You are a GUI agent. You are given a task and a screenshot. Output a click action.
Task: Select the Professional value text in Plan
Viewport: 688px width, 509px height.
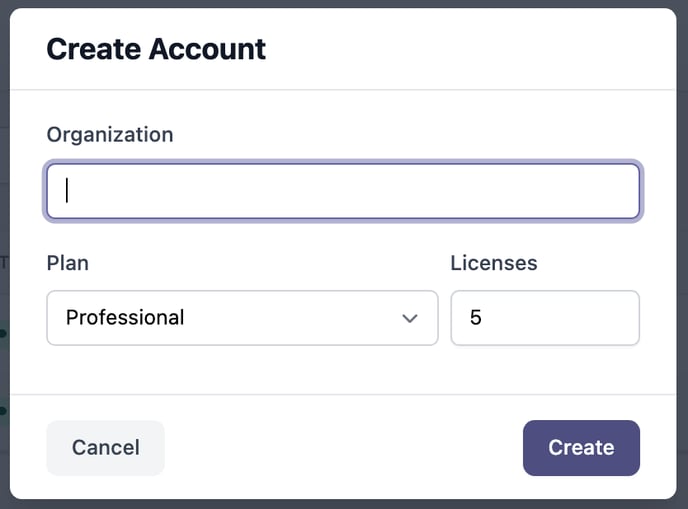[x=125, y=317]
